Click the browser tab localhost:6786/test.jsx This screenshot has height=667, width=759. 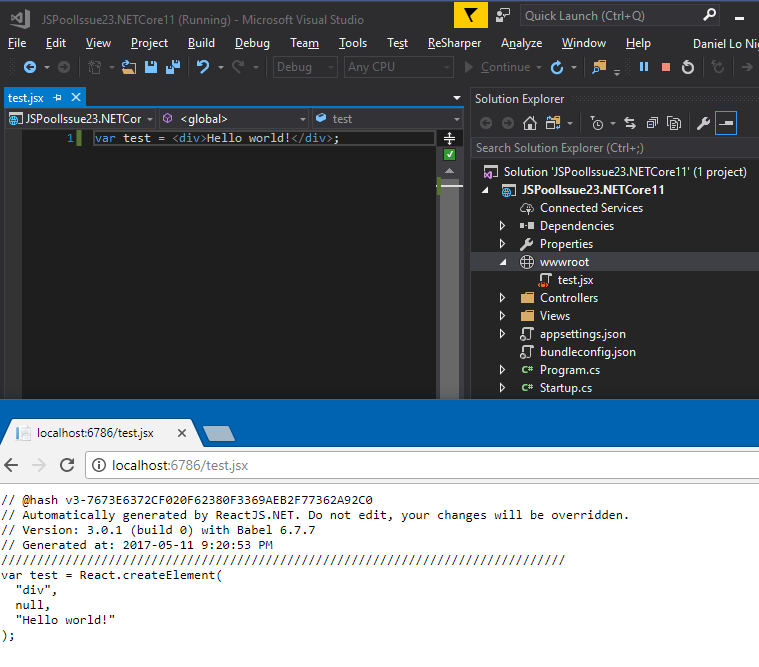95,433
